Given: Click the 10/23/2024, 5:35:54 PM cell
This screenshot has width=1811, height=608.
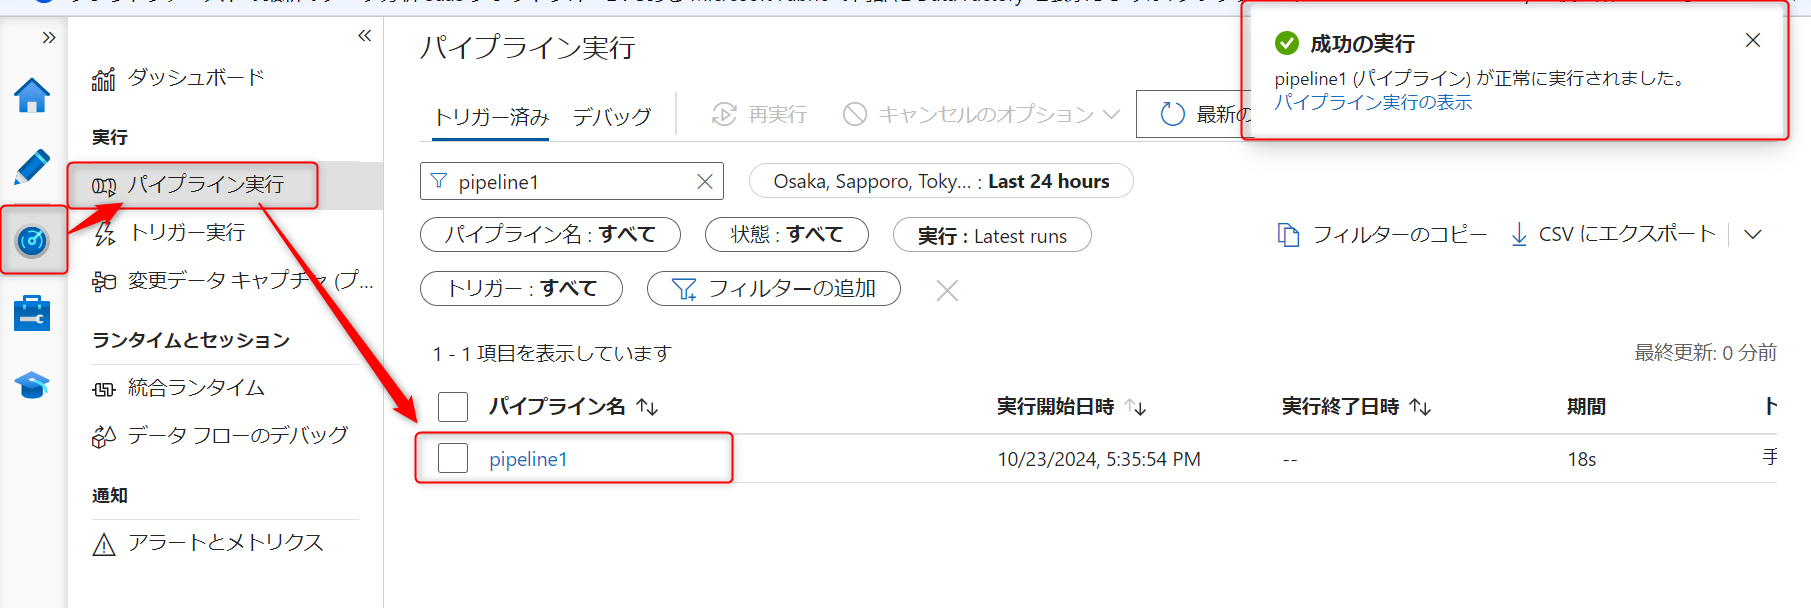Looking at the screenshot, I should (1099, 459).
